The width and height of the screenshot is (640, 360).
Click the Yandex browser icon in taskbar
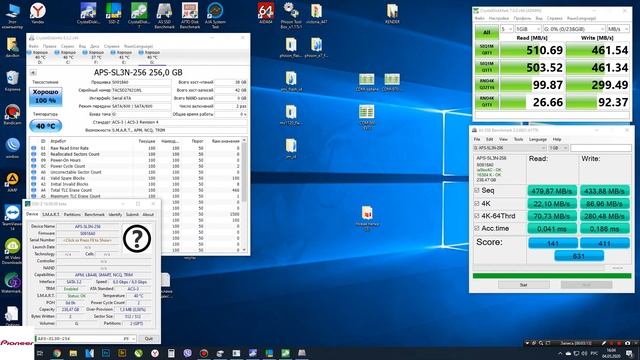(x=155, y=353)
